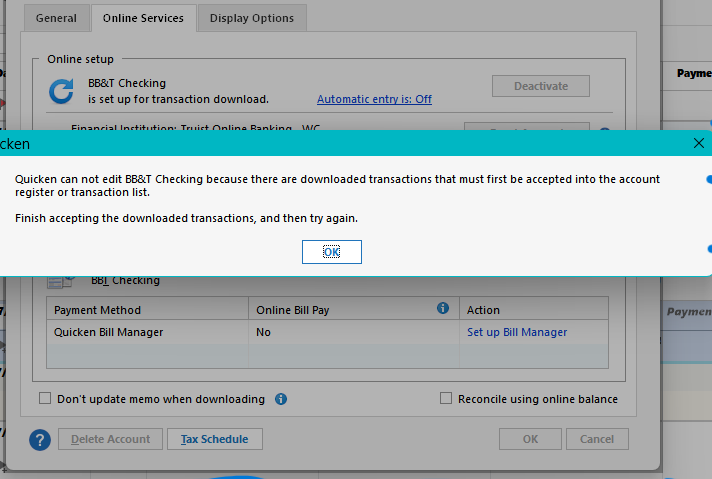Click the Deactivate button
This screenshot has width=712, height=479.
click(x=541, y=86)
